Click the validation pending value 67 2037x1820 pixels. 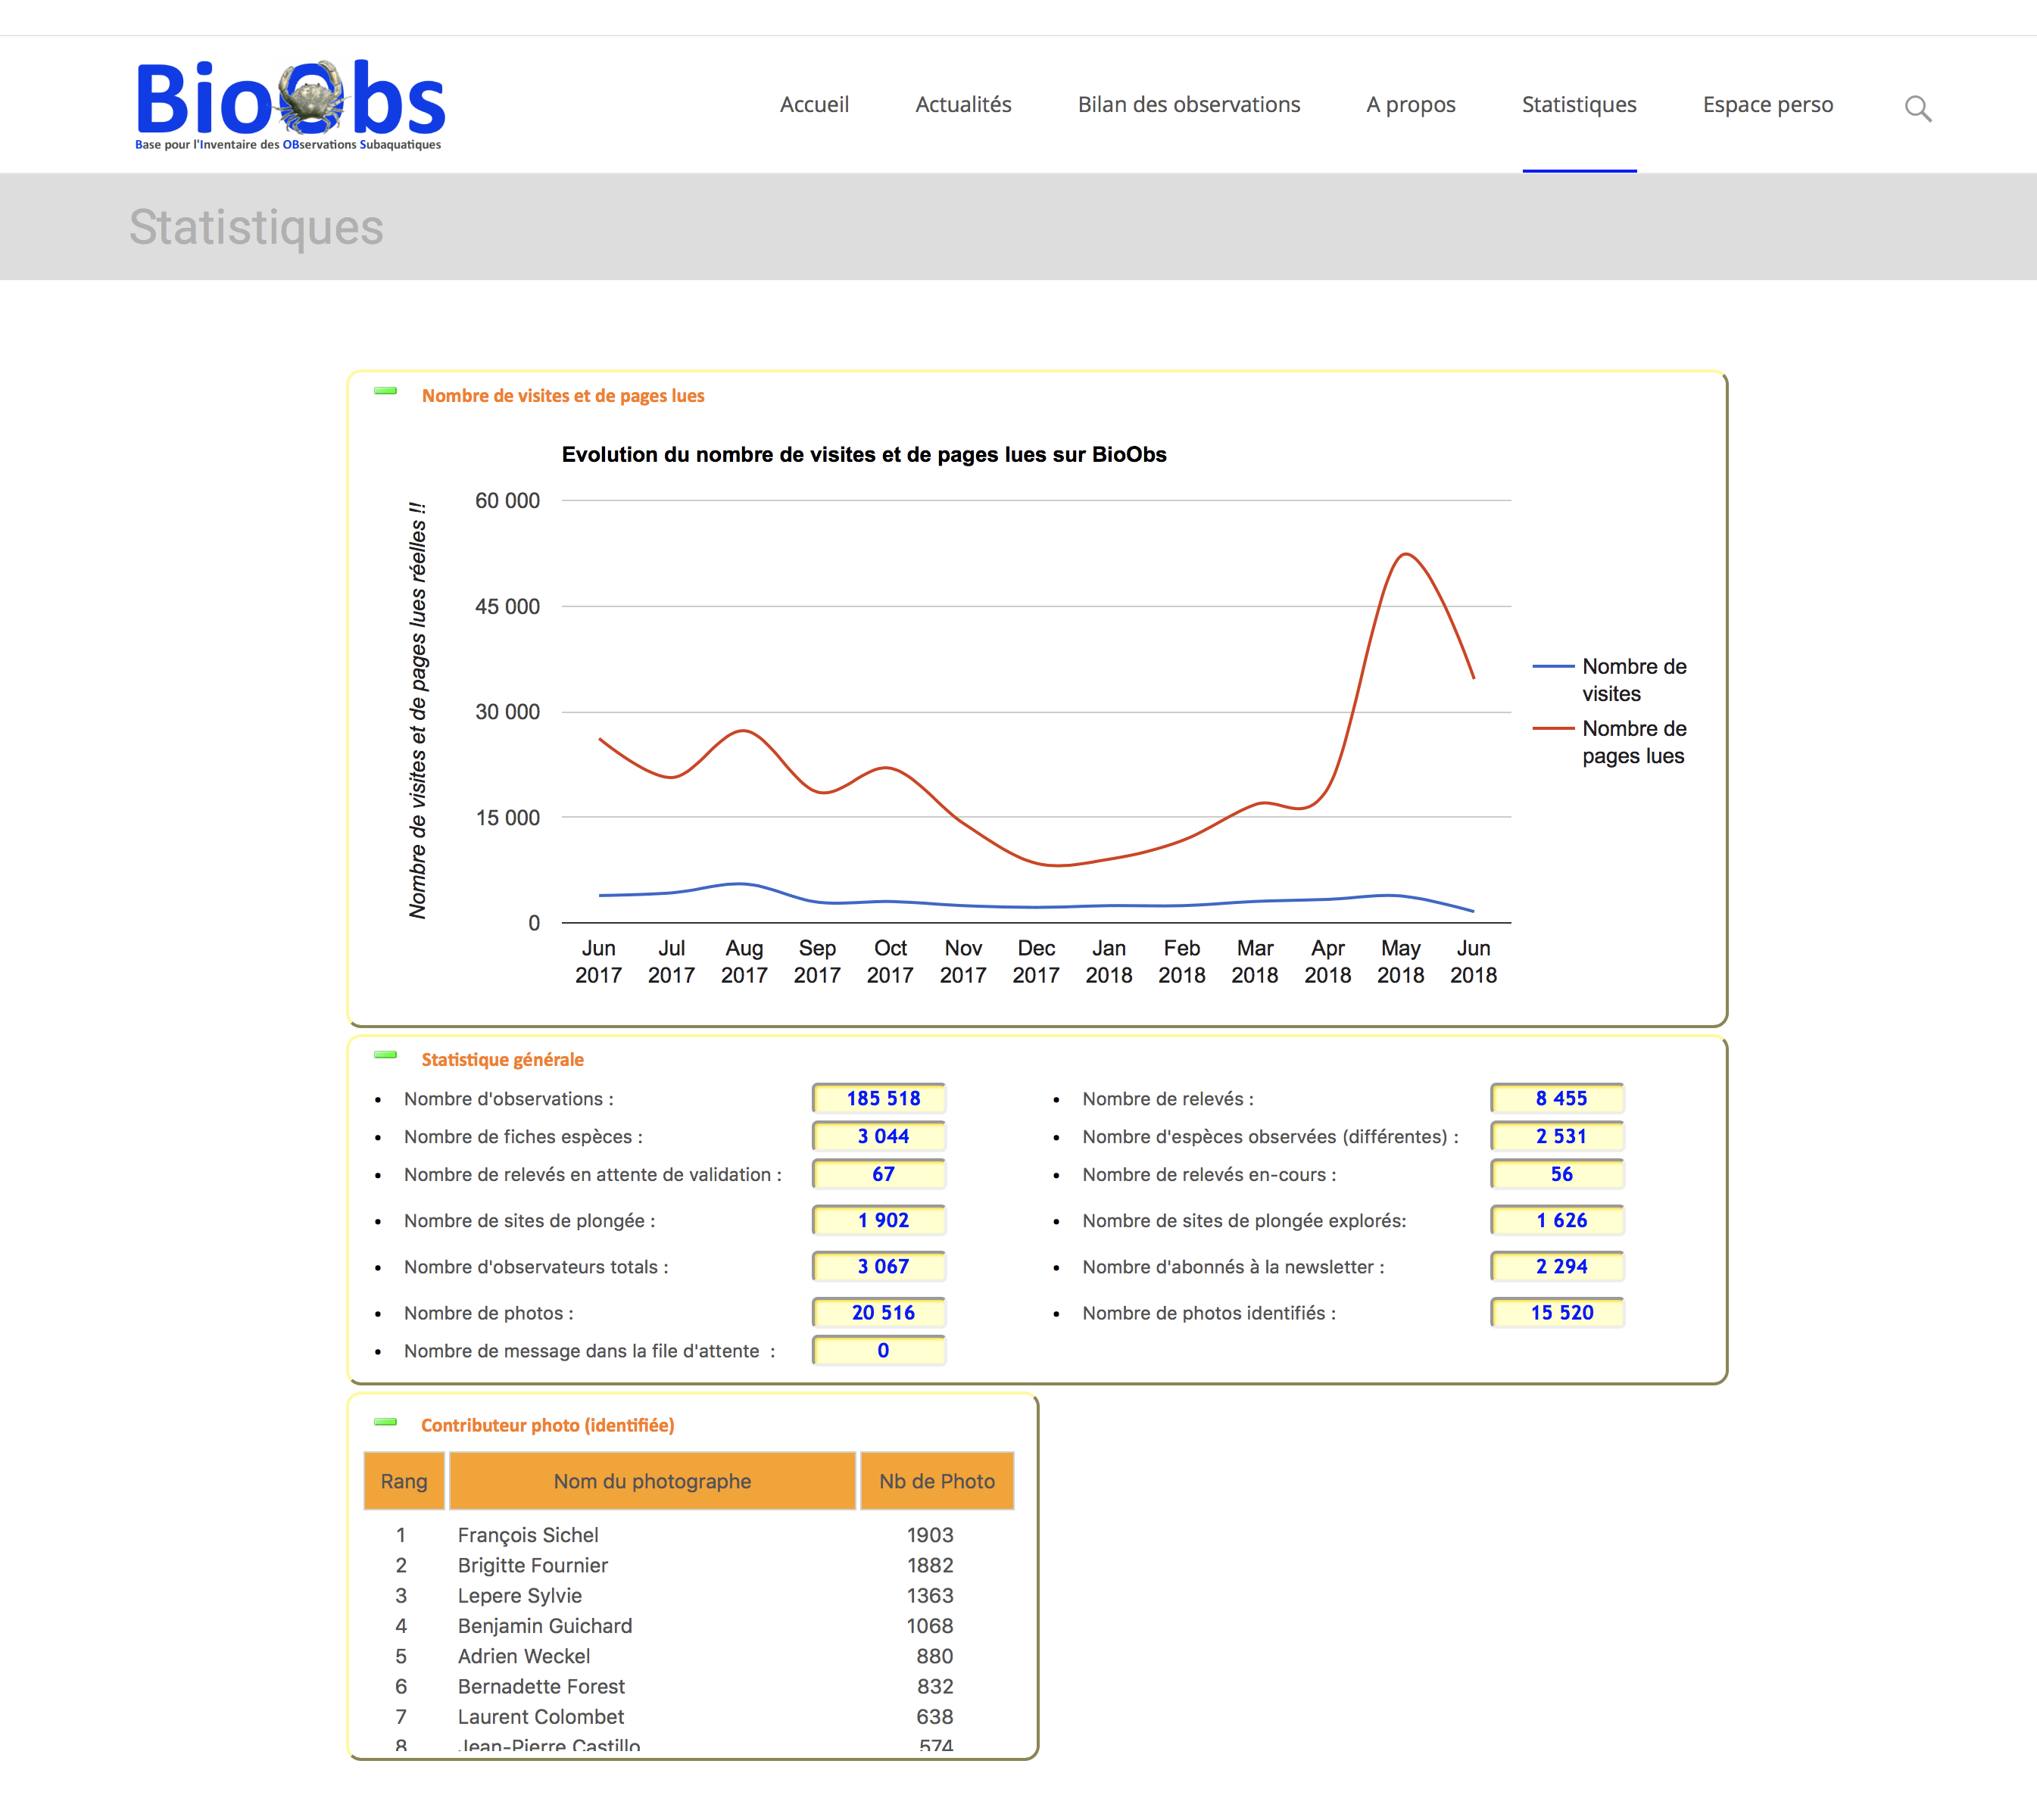[x=880, y=1174]
